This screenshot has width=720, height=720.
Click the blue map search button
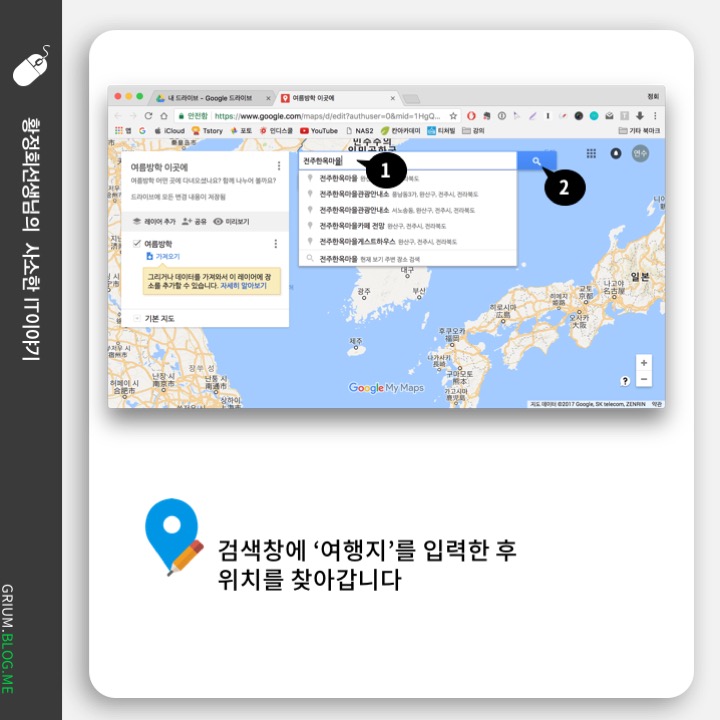pyautogui.click(x=537, y=161)
